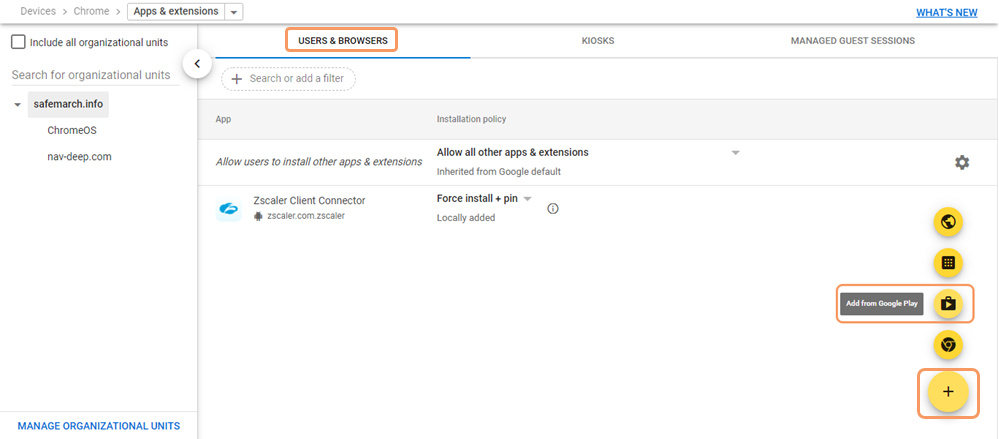The height and width of the screenshot is (439, 999).
Task: Toggle Include all organizational units checkbox
Action: point(18,42)
